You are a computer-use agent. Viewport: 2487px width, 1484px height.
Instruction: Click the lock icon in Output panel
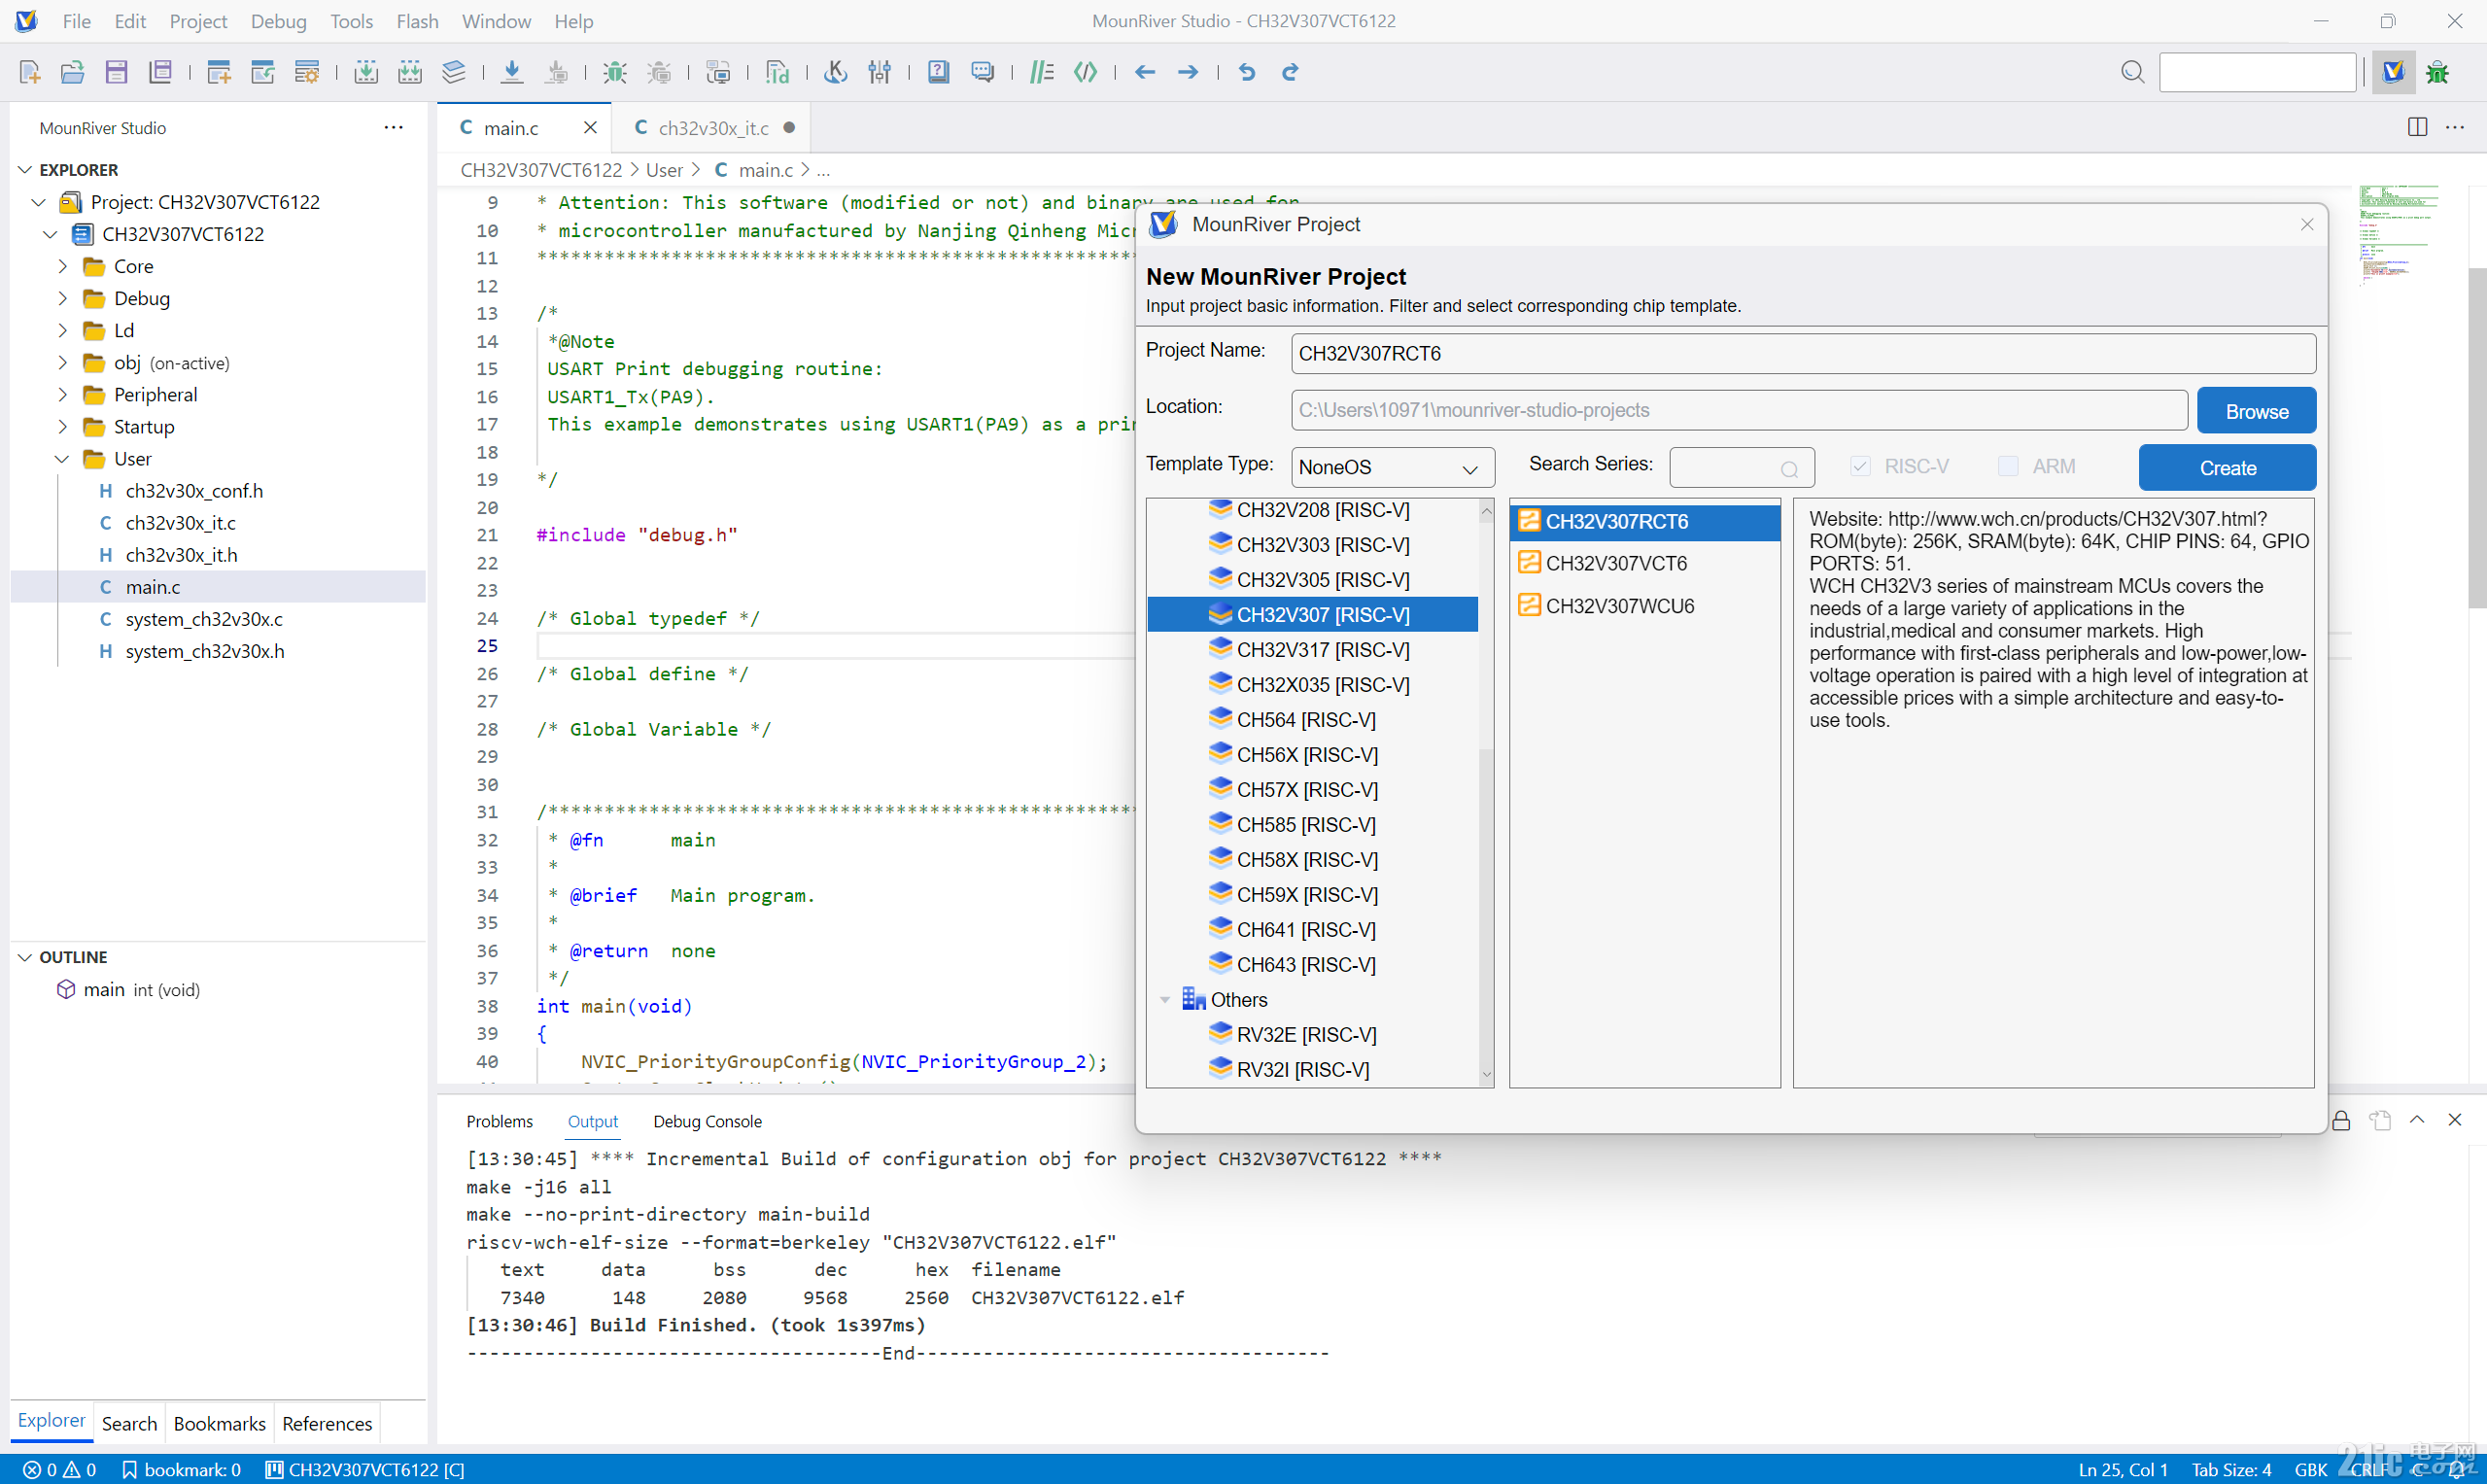coord(2341,1120)
